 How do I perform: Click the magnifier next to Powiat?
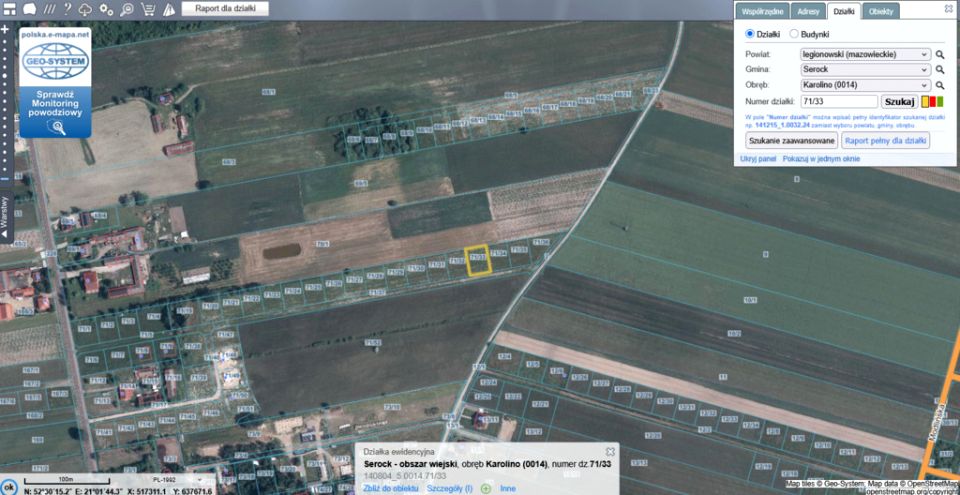point(940,54)
